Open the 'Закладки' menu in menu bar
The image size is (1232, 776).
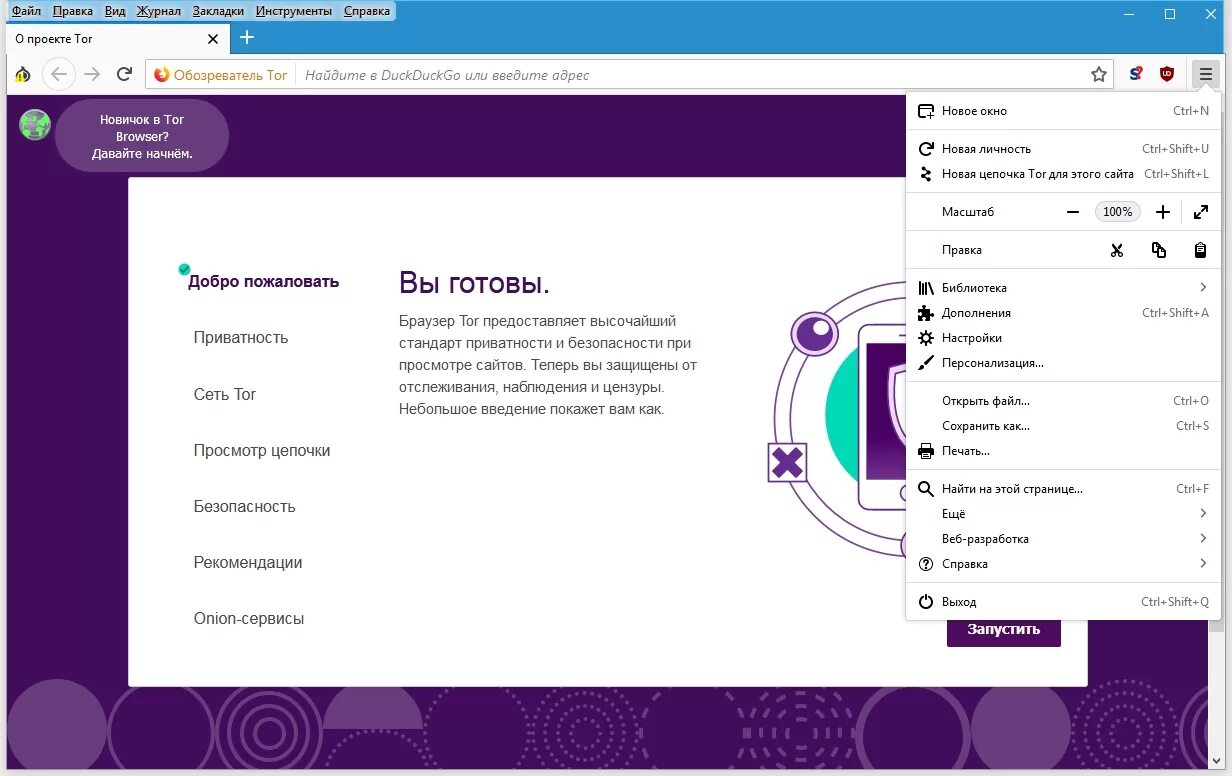tap(220, 11)
